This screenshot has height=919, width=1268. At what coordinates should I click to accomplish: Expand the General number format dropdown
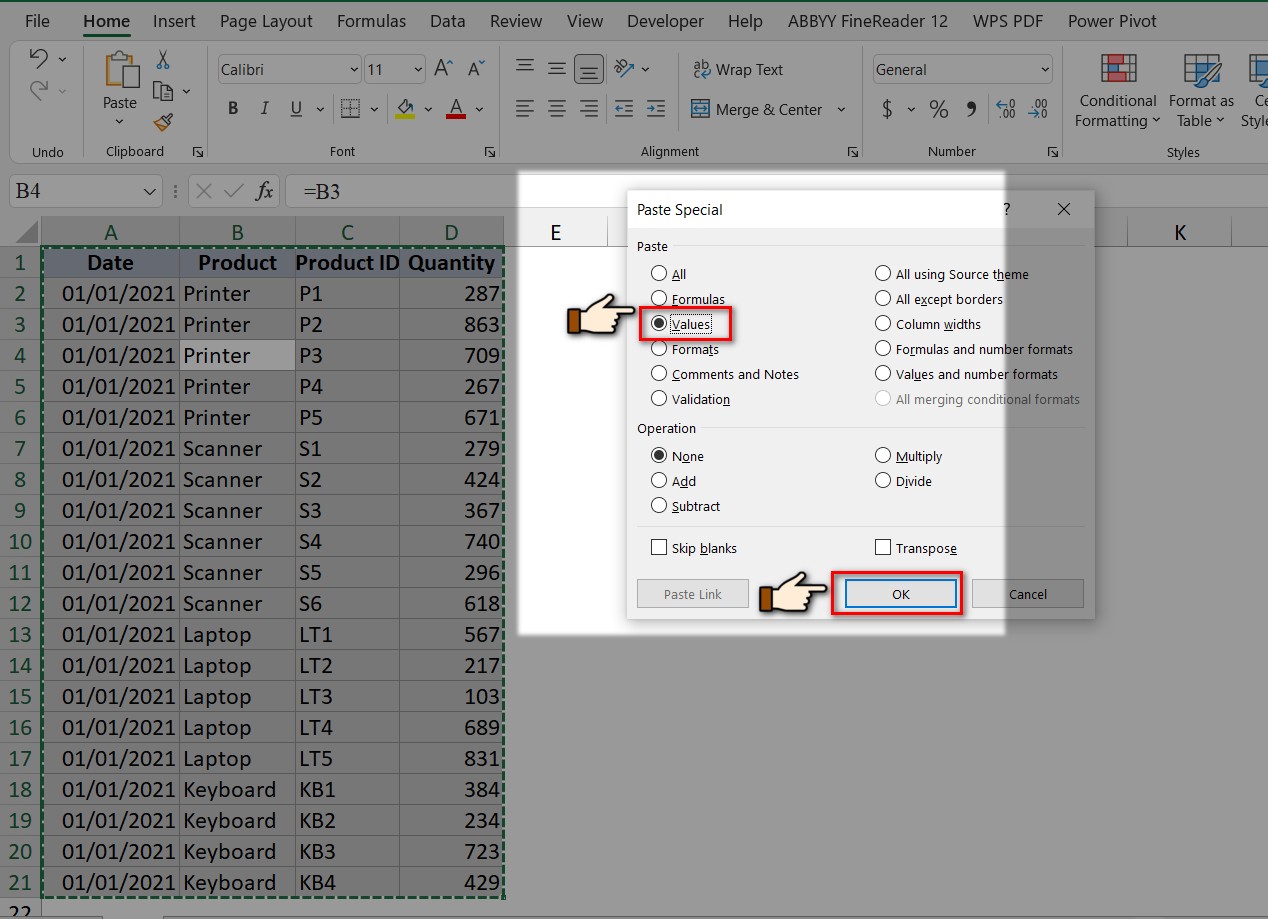[1045, 70]
